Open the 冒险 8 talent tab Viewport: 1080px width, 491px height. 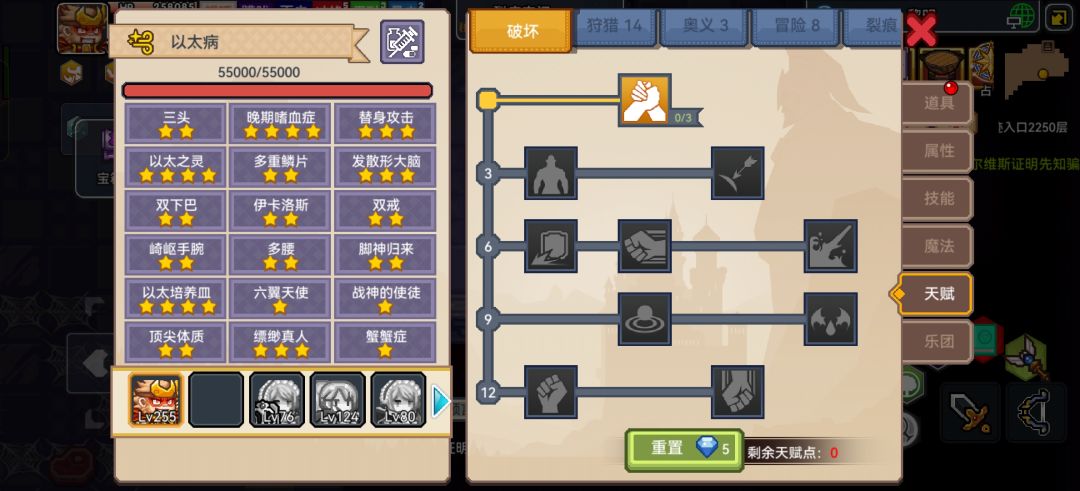(796, 26)
